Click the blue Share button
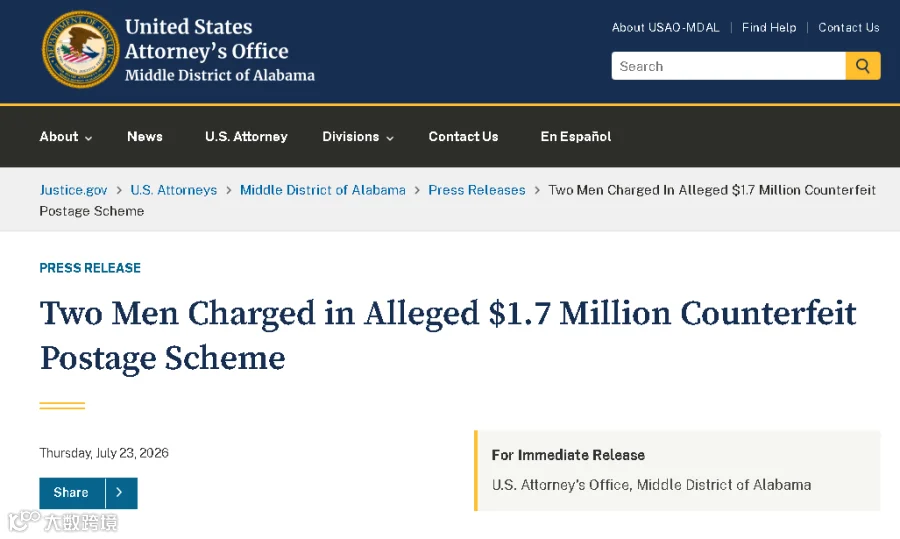Viewport: 900px width, 539px height. pos(72,493)
